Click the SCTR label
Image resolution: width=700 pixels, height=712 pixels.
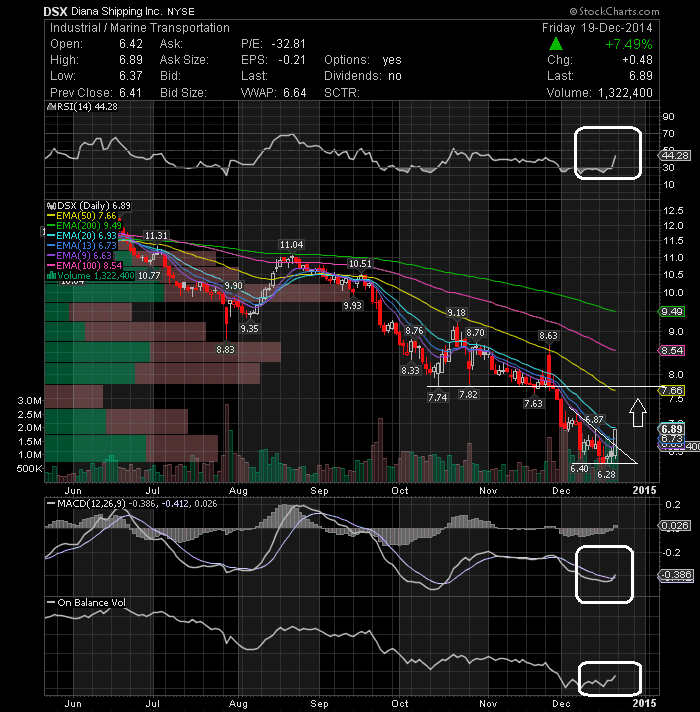point(342,93)
